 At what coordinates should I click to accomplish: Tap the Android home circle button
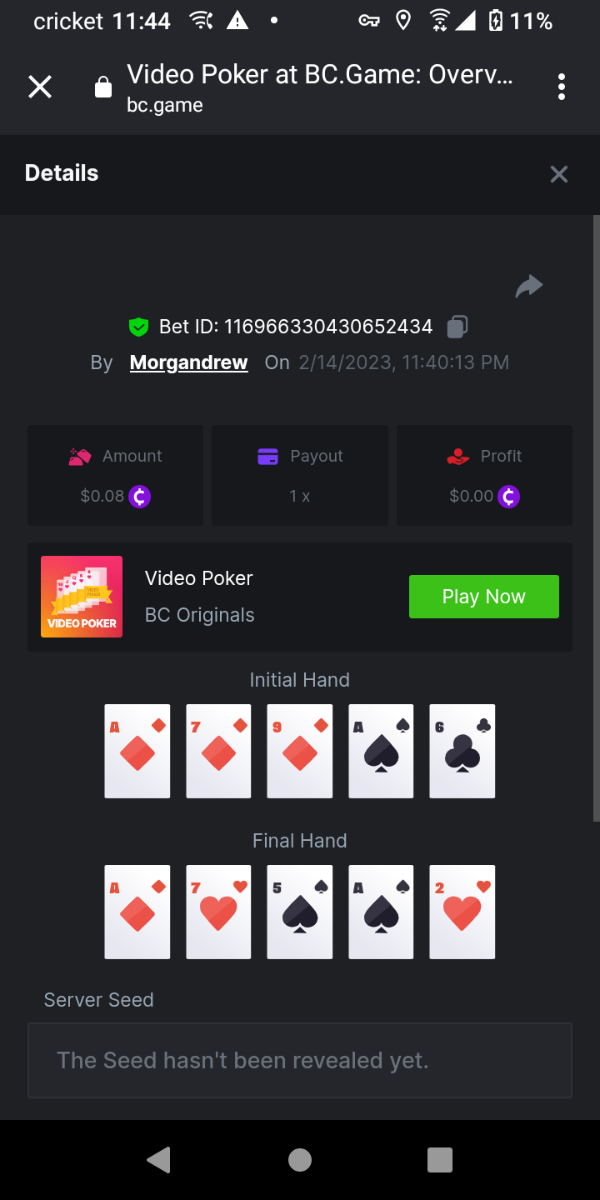click(300, 1159)
